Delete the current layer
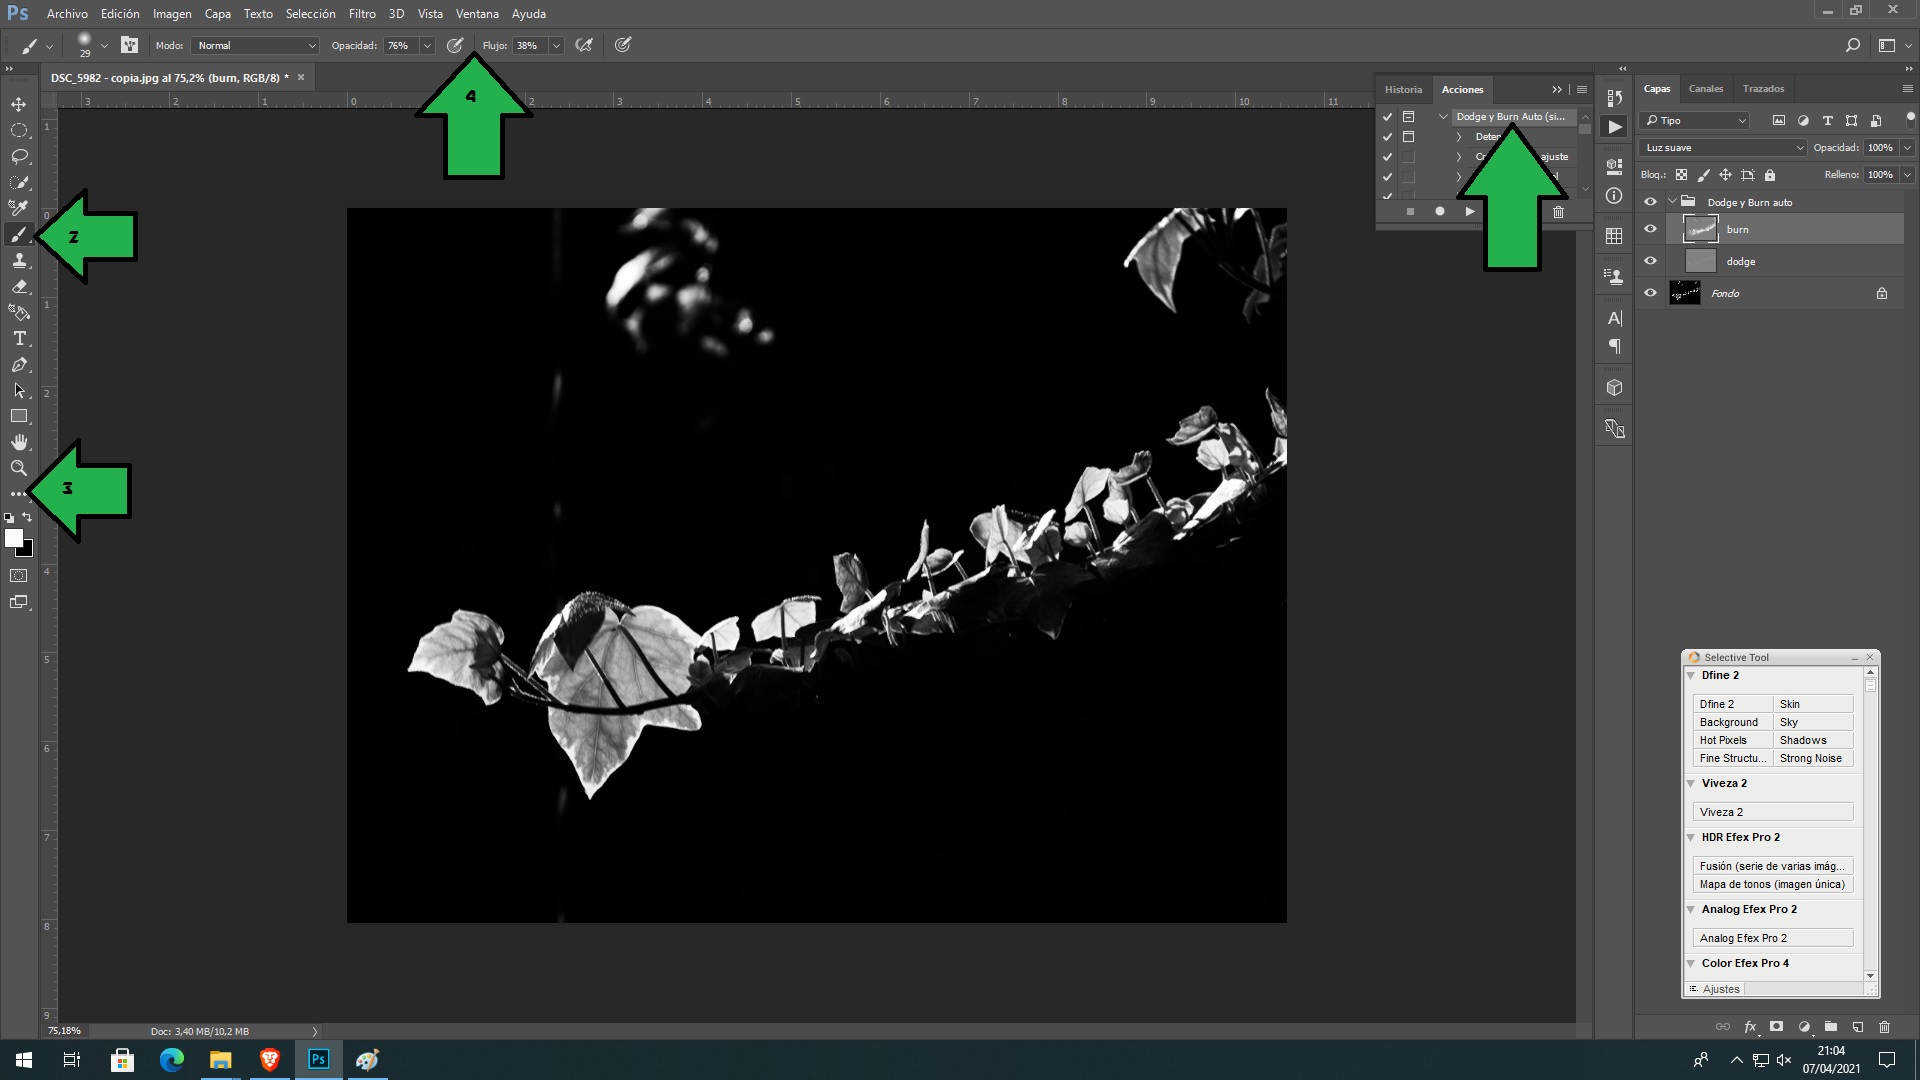 point(1885,1027)
